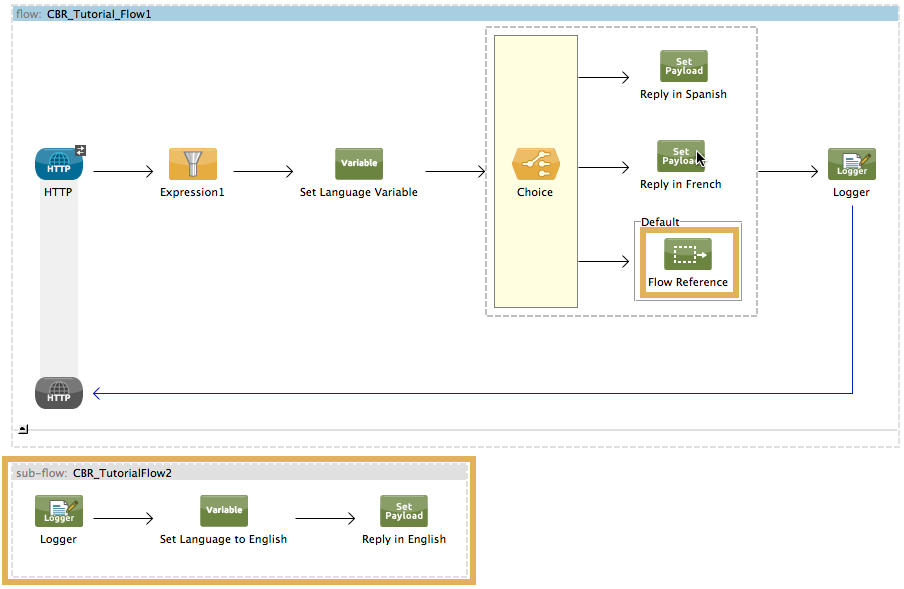Click the Set Language Variable text label

point(358,192)
